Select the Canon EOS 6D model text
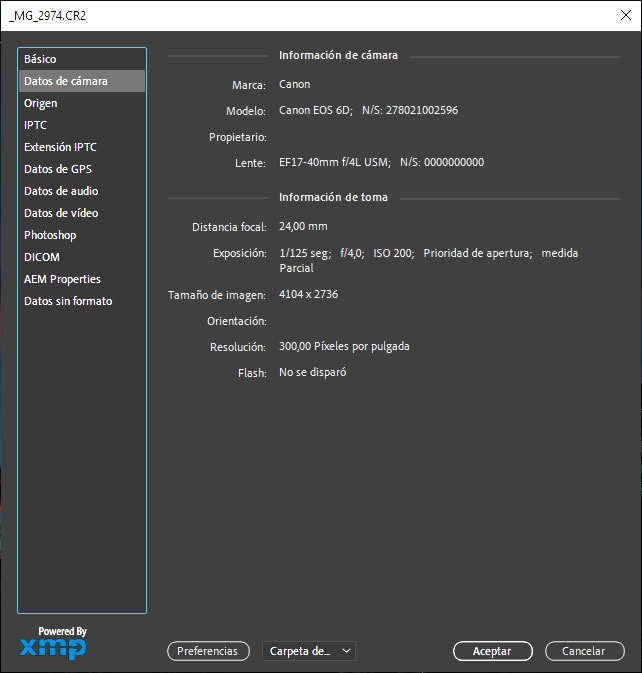 315,110
